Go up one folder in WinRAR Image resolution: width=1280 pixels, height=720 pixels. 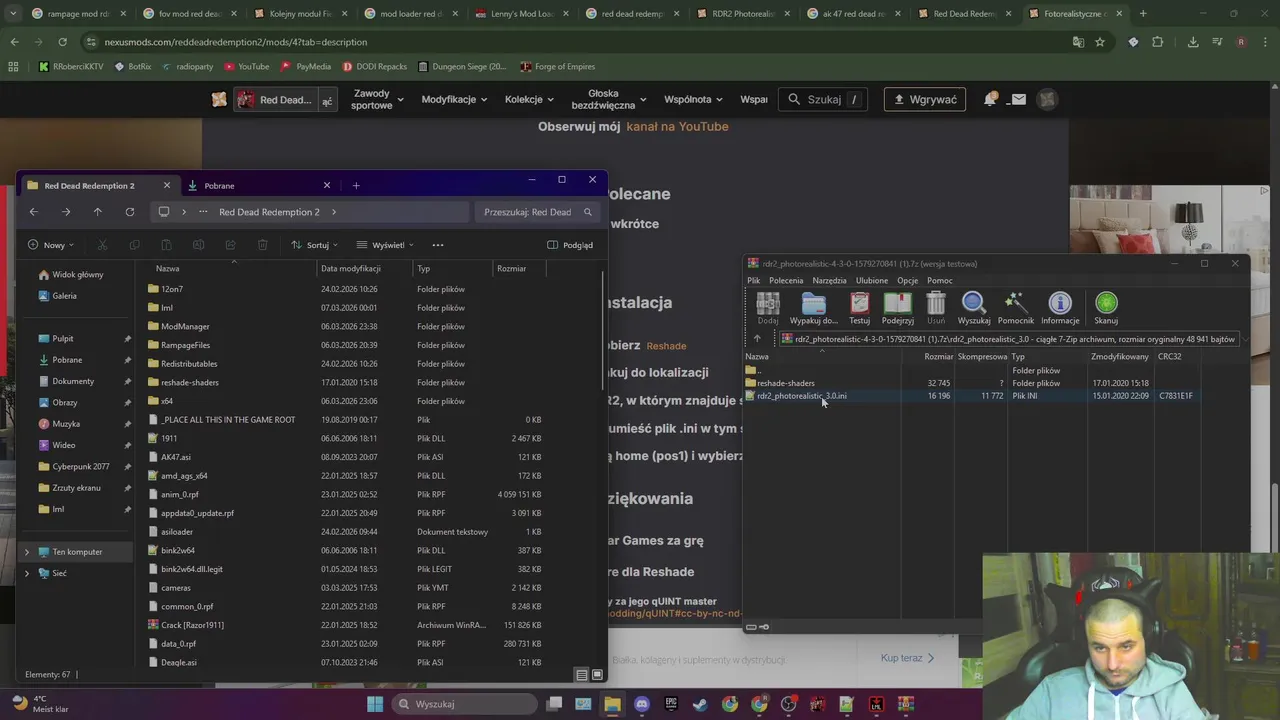pyautogui.click(x=757, y=339)
